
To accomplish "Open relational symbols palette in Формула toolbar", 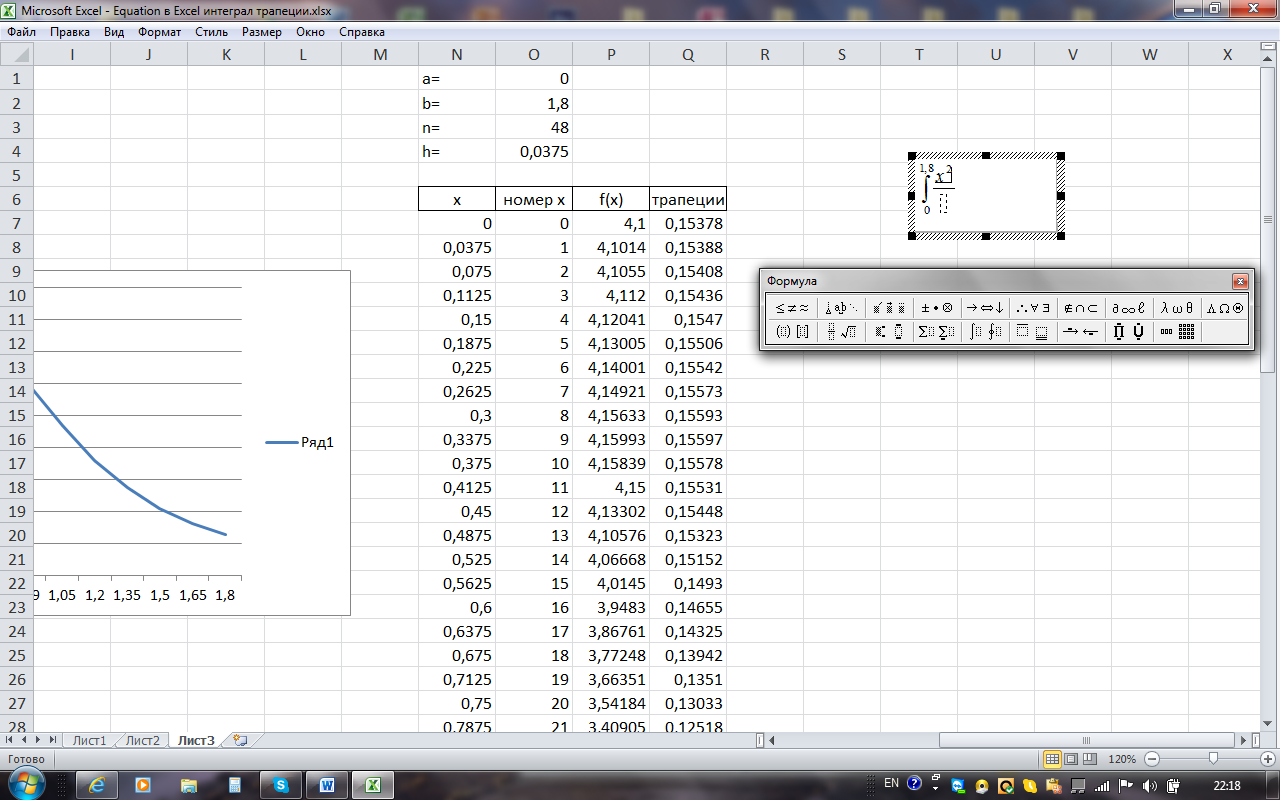I will click(791, 308).
